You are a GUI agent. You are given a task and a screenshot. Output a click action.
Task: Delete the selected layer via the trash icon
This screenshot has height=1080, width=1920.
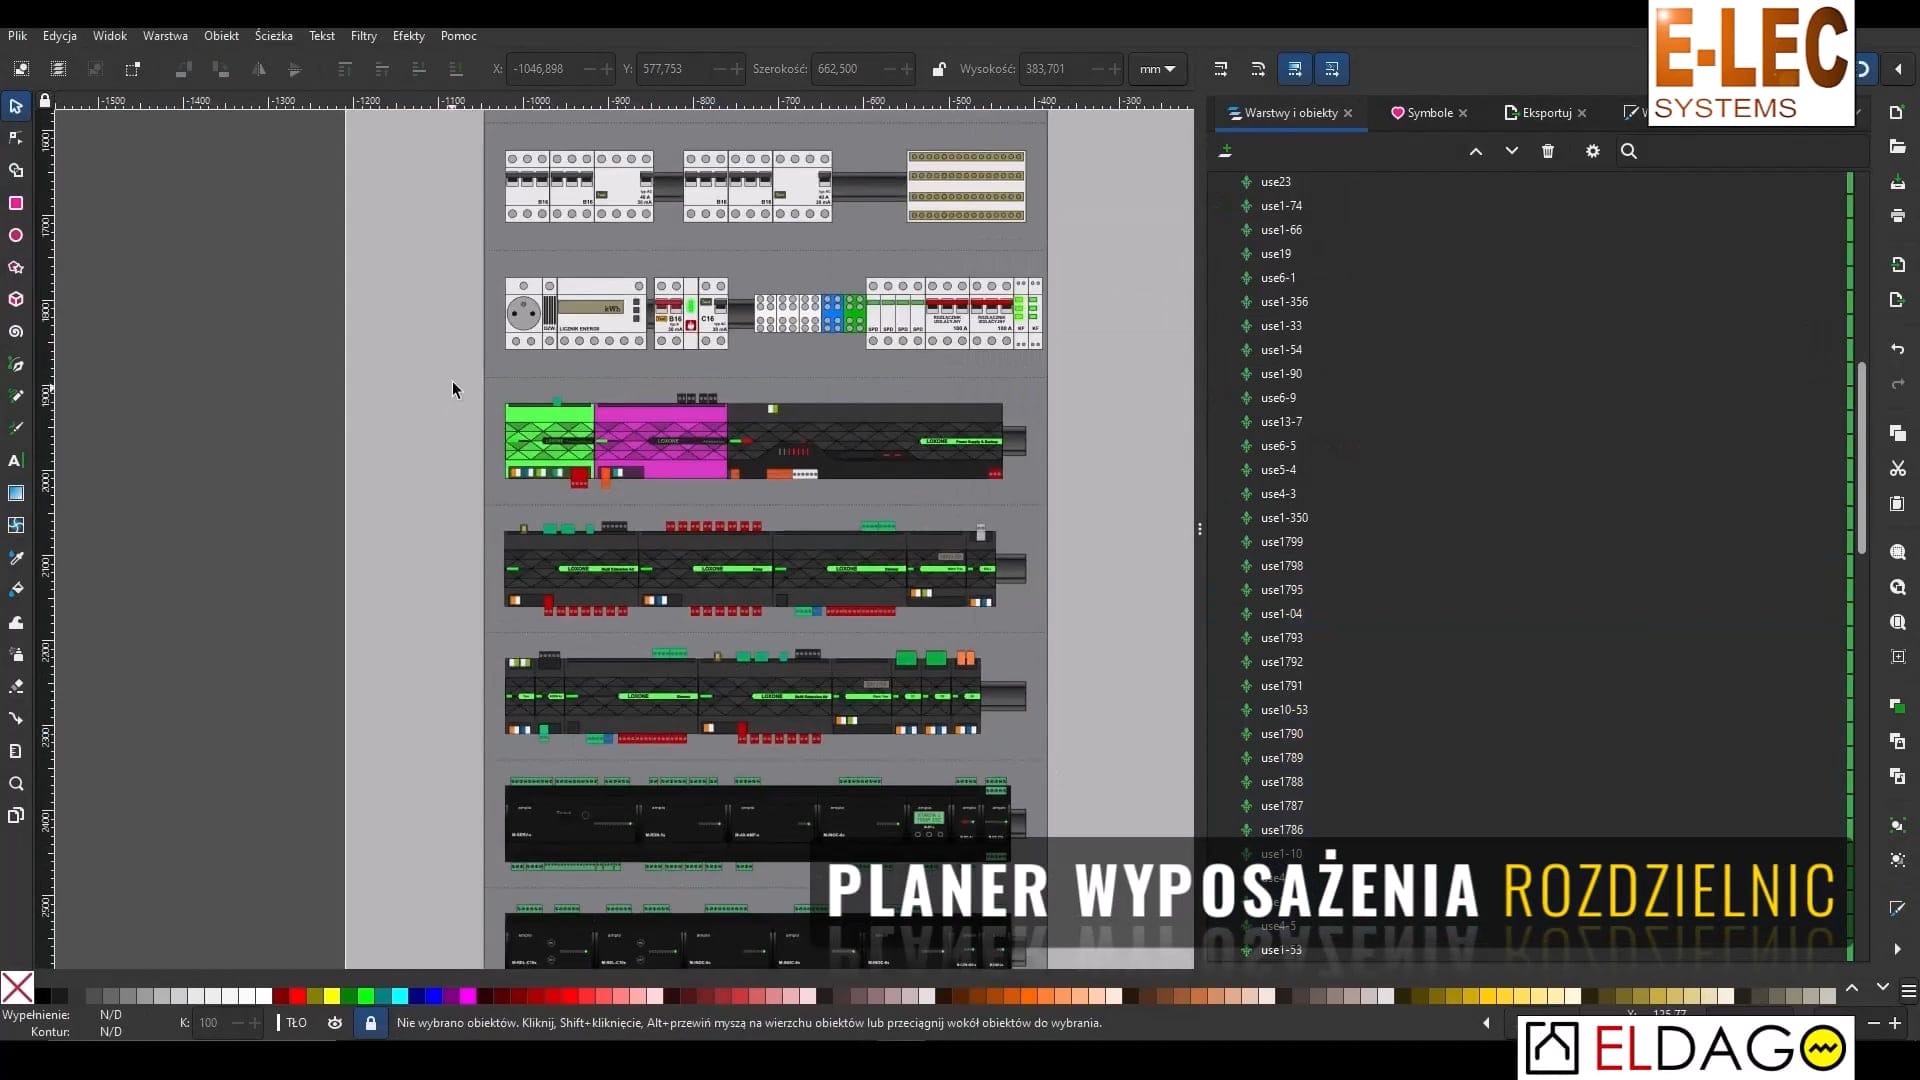tap(1548, 151)
